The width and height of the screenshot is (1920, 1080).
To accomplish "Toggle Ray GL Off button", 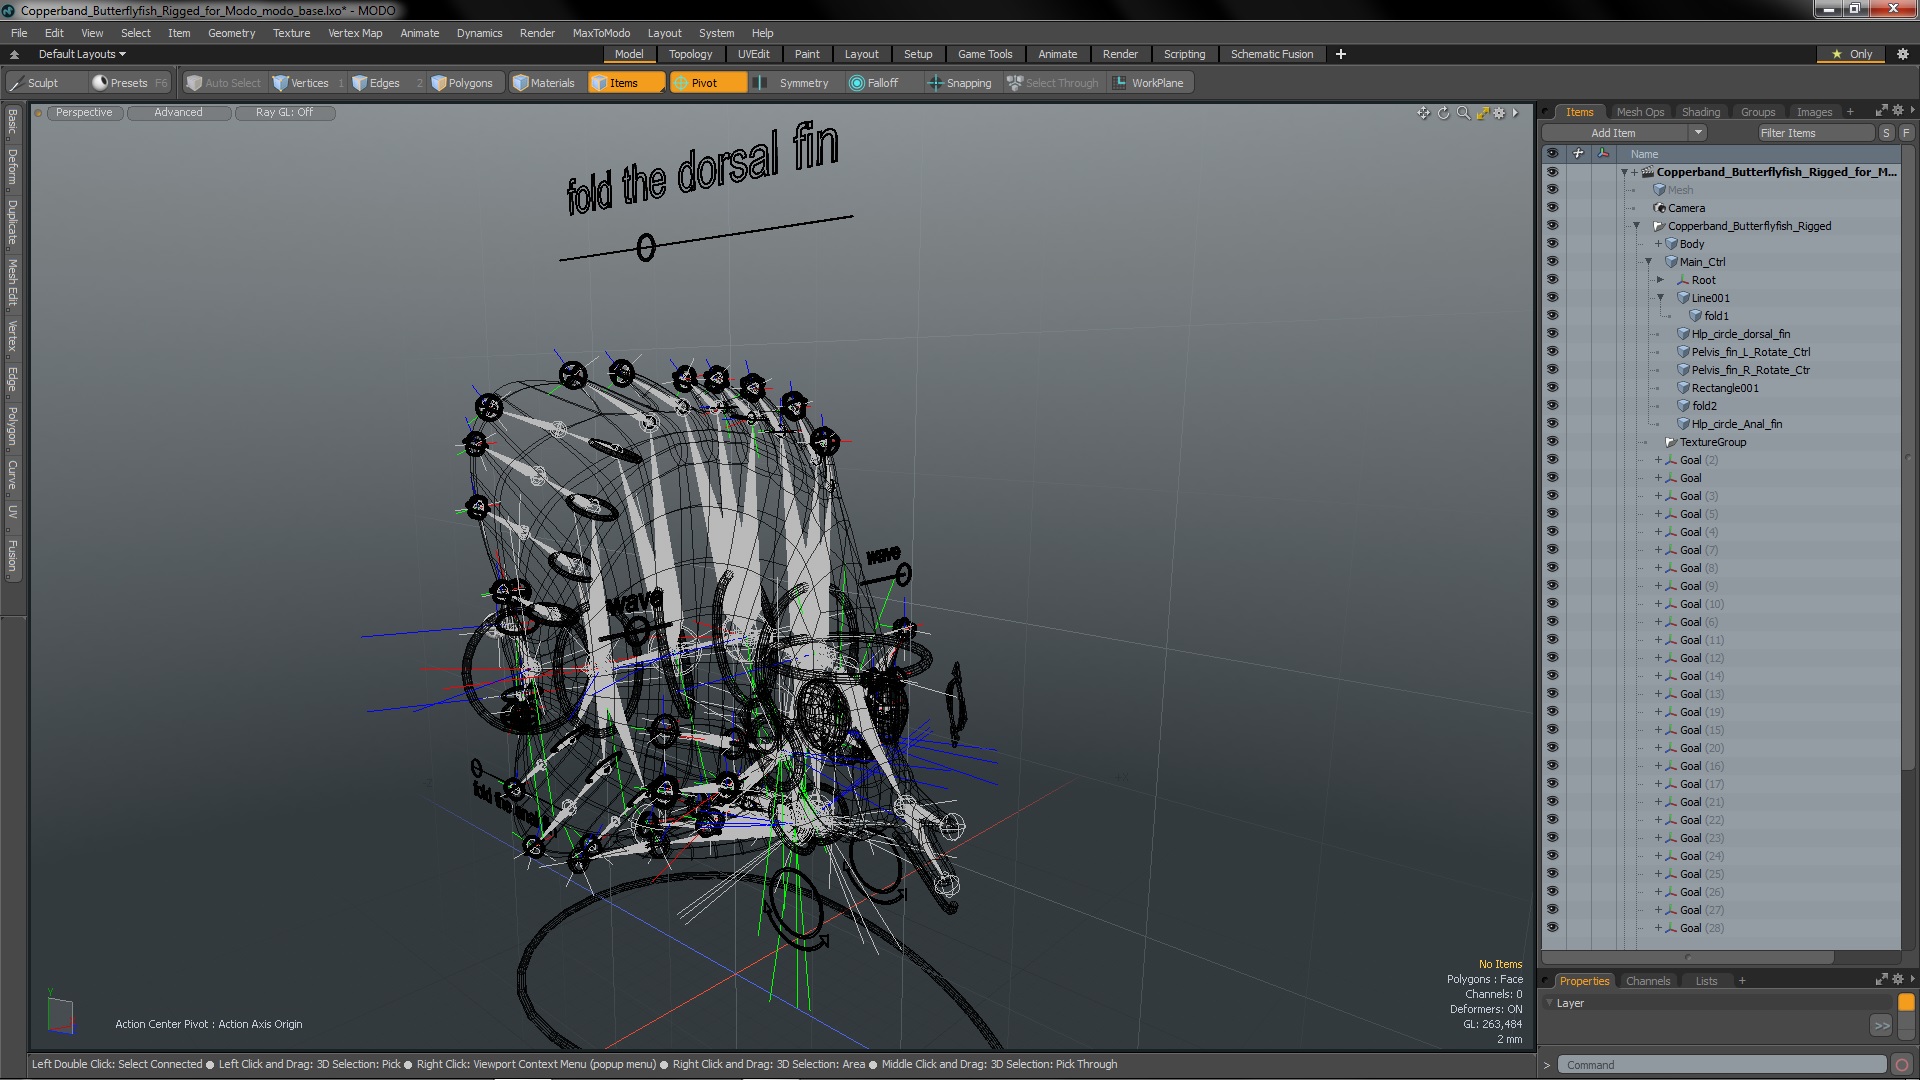I will point(285,113).
